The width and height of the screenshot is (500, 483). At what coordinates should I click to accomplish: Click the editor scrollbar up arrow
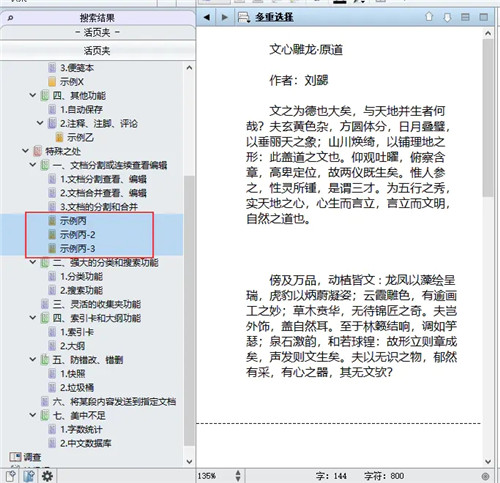488,33
